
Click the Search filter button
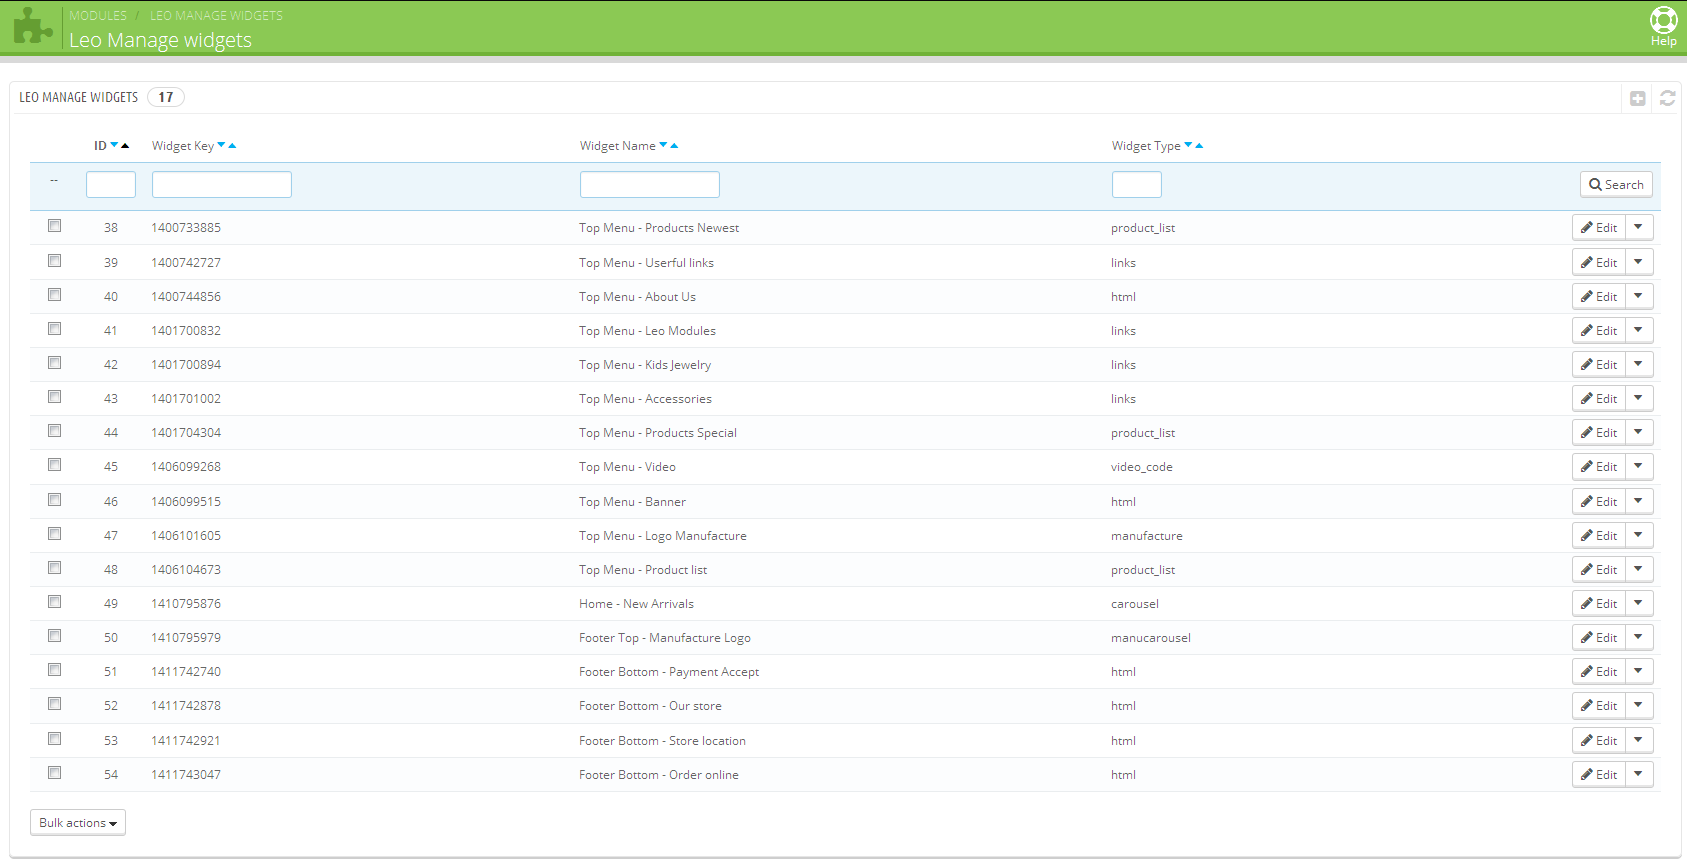pos(1616,185)
